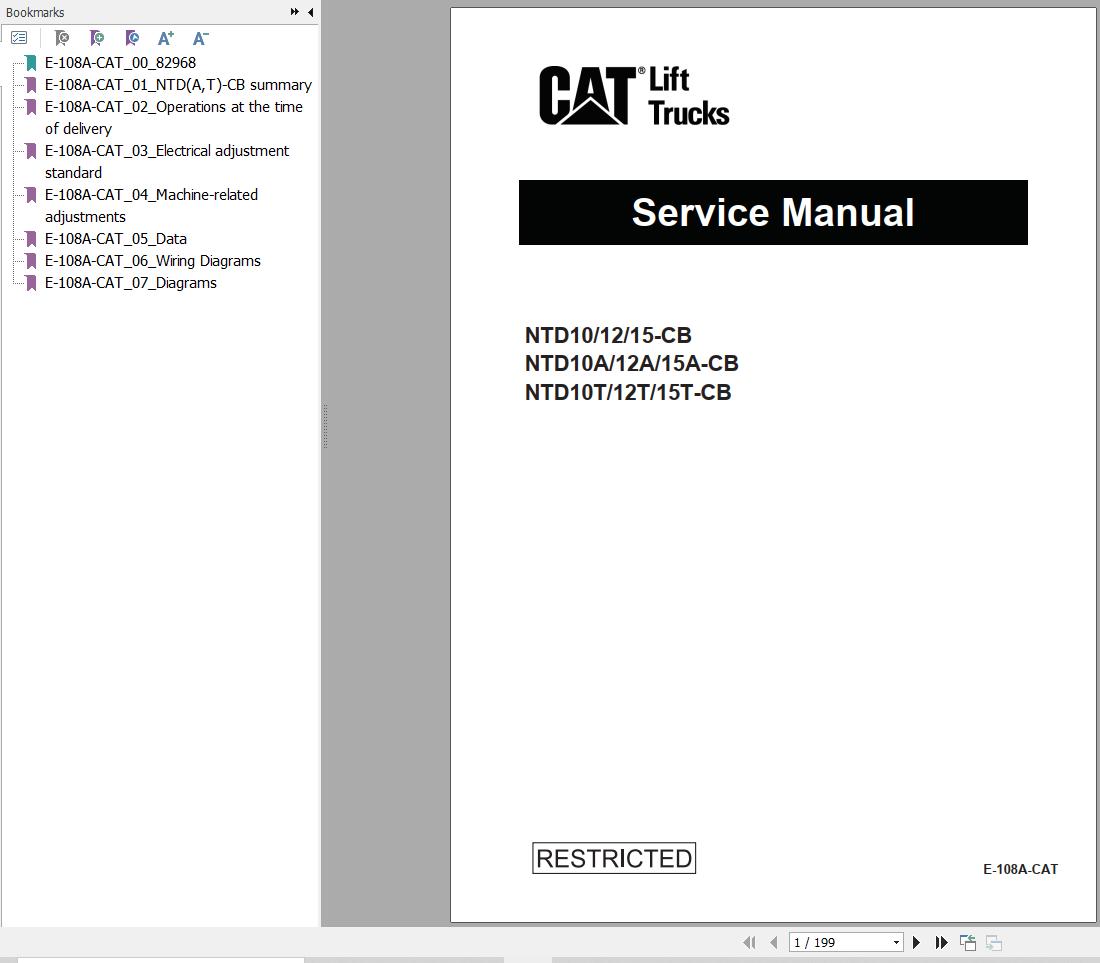This screenshot has height=963, width=1100.
Task: Decrease bookmark text size with A- icon
Action: pyautogui.click(x=200, y=37)
